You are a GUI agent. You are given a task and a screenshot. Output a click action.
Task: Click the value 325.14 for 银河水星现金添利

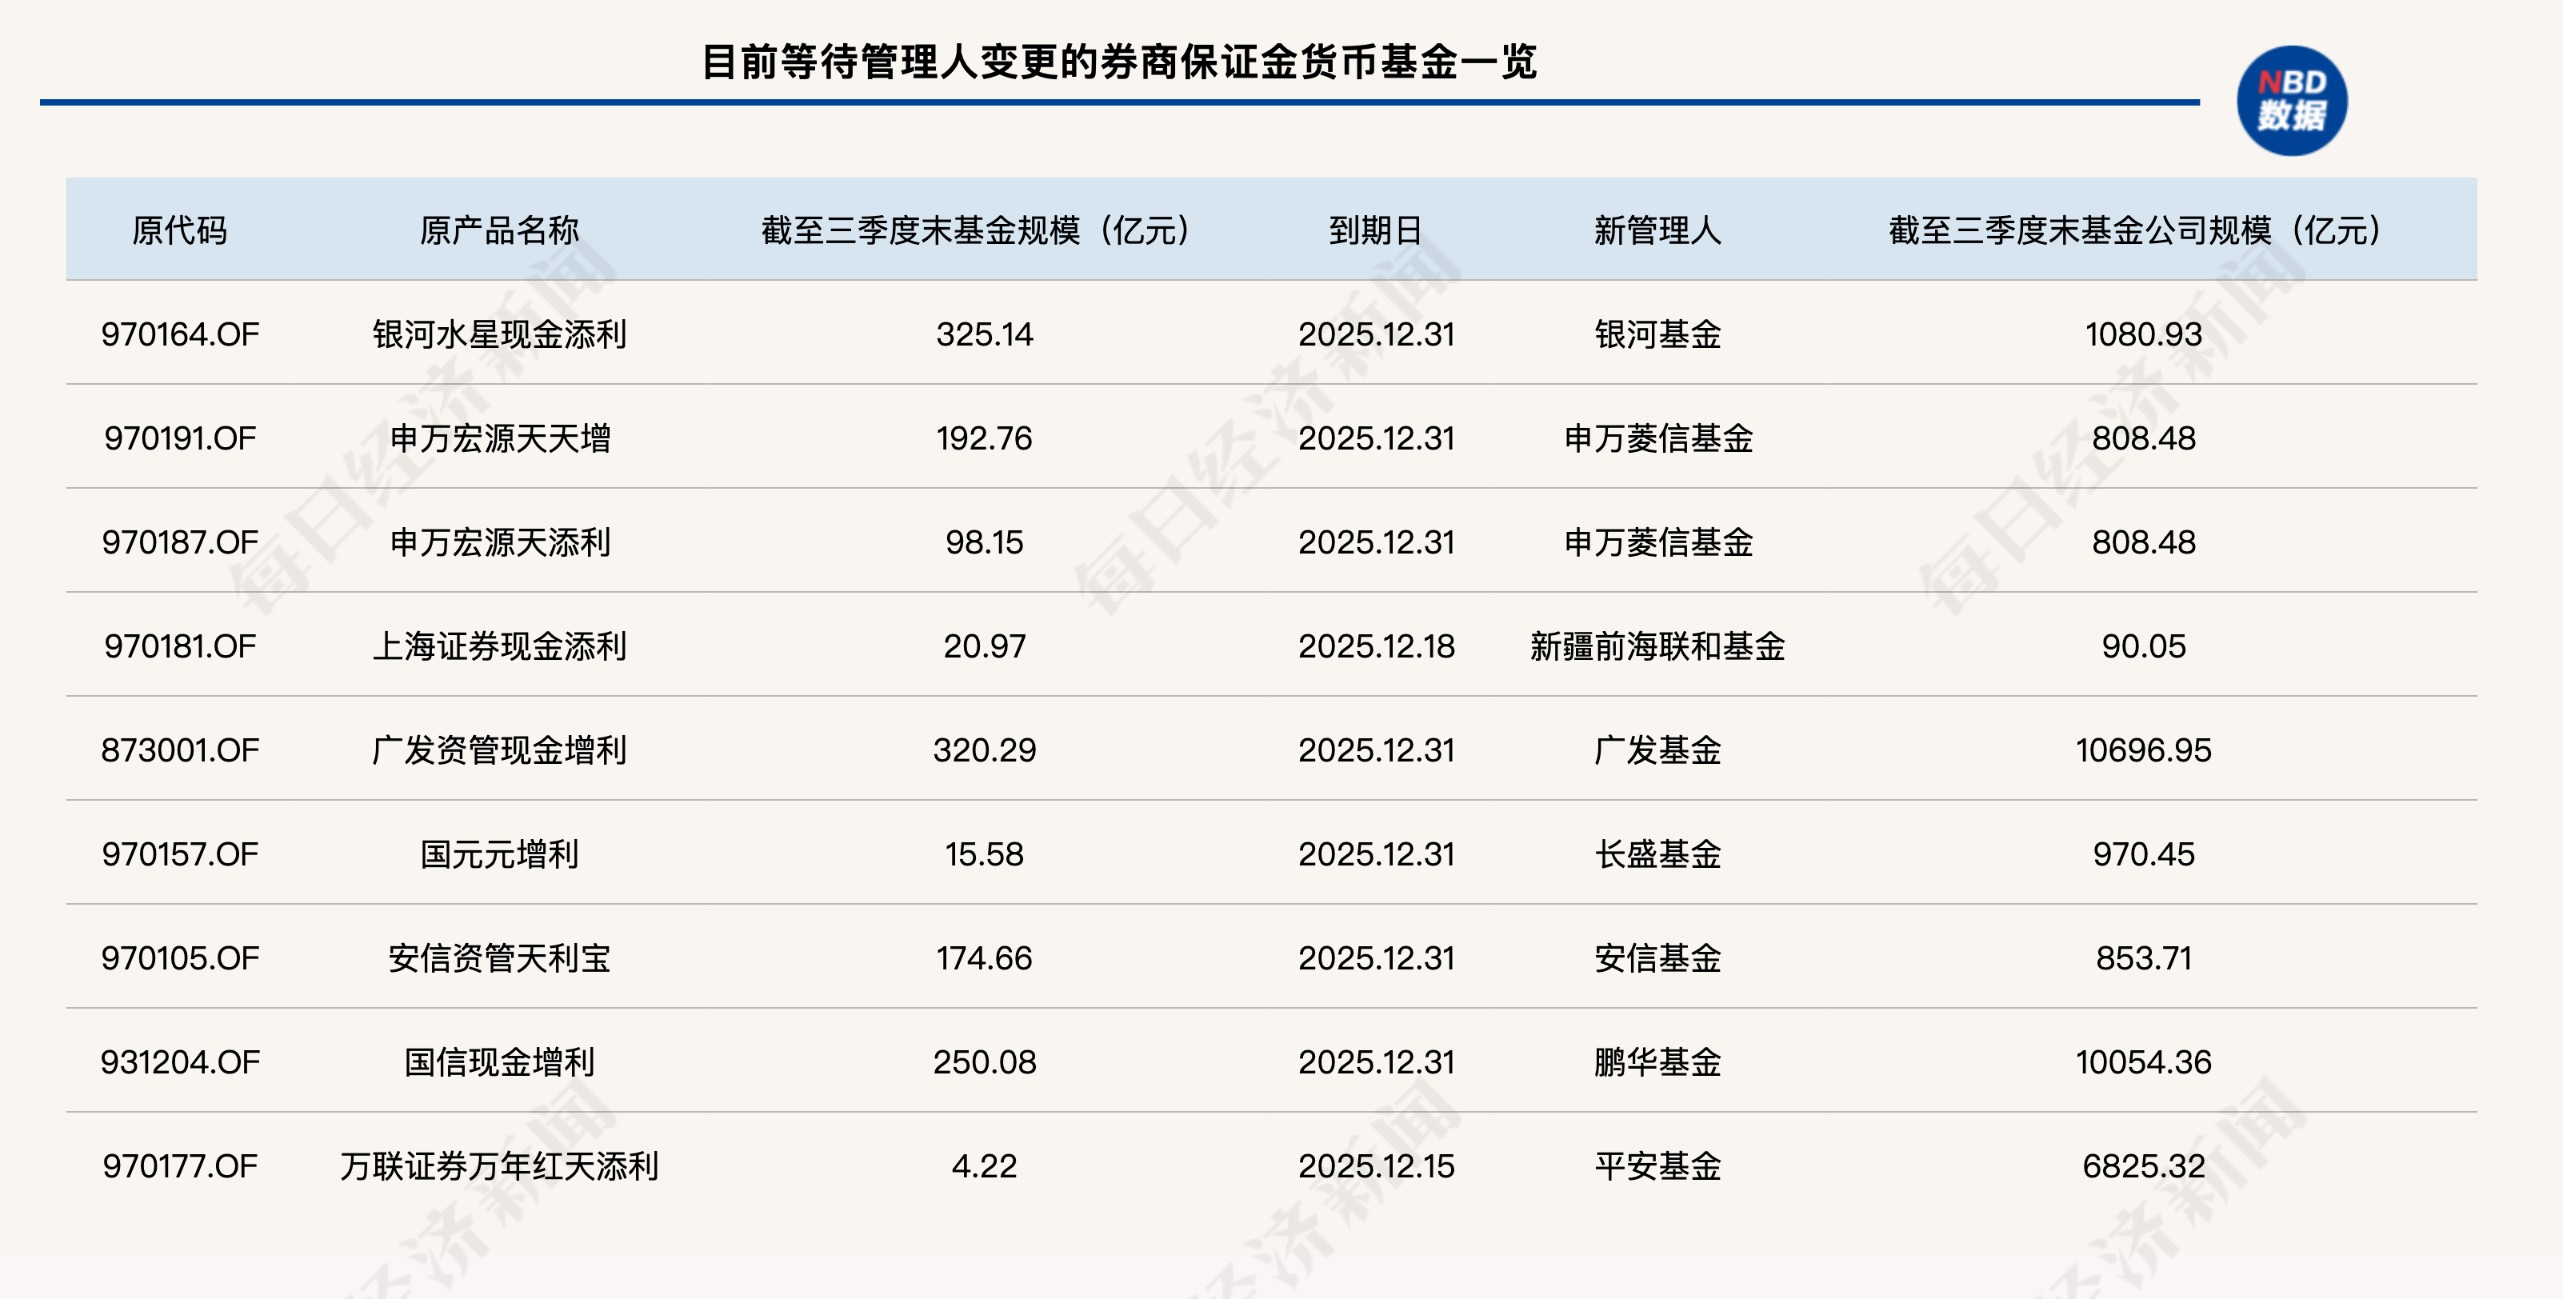click(x=985, y=334)
